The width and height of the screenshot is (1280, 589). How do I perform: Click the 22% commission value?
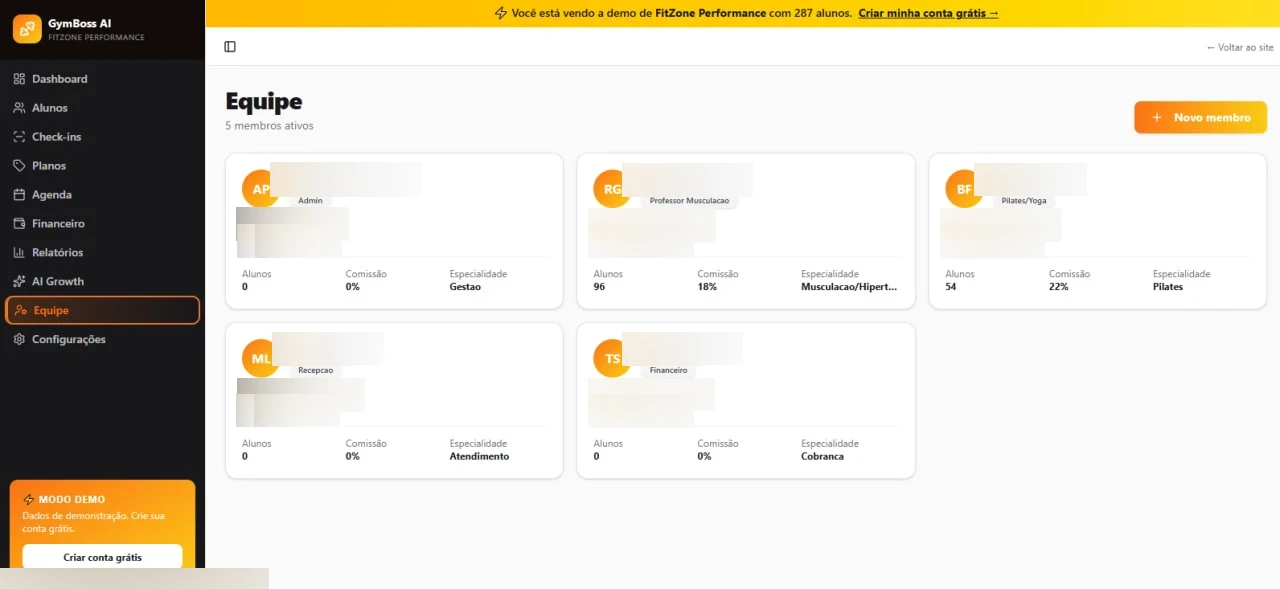pyautogui.click(x=1059, y=287)
